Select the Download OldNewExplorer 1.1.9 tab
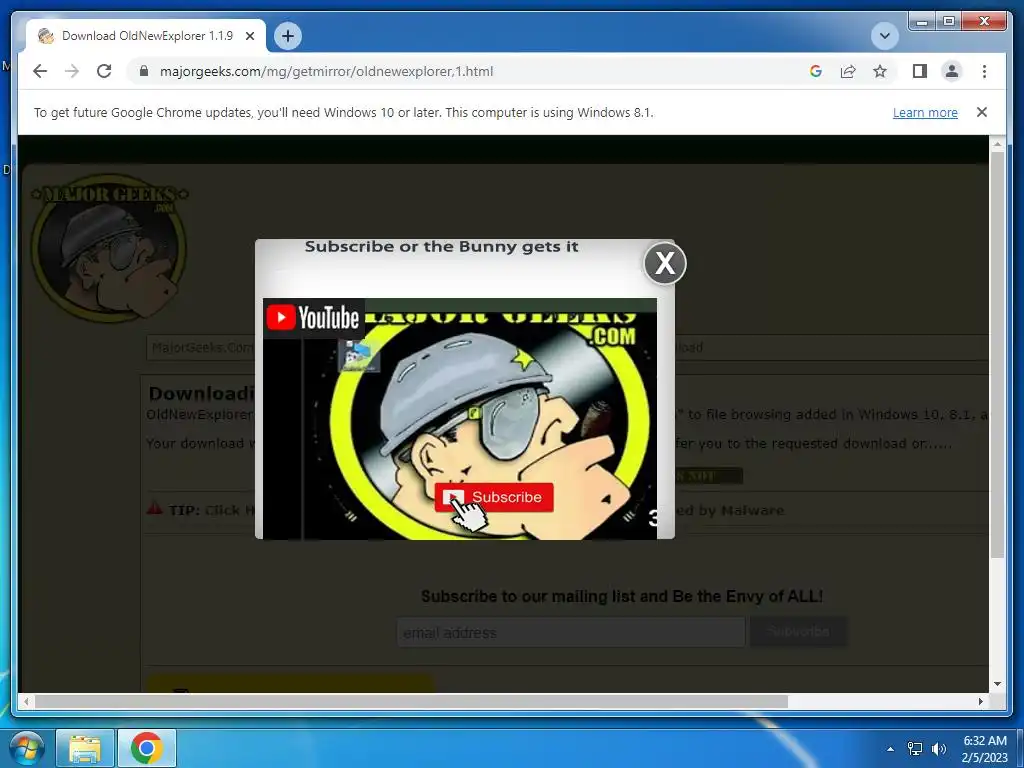Image resolution: width=1024 pixels, height=768 pixels. tap(145, 36)
